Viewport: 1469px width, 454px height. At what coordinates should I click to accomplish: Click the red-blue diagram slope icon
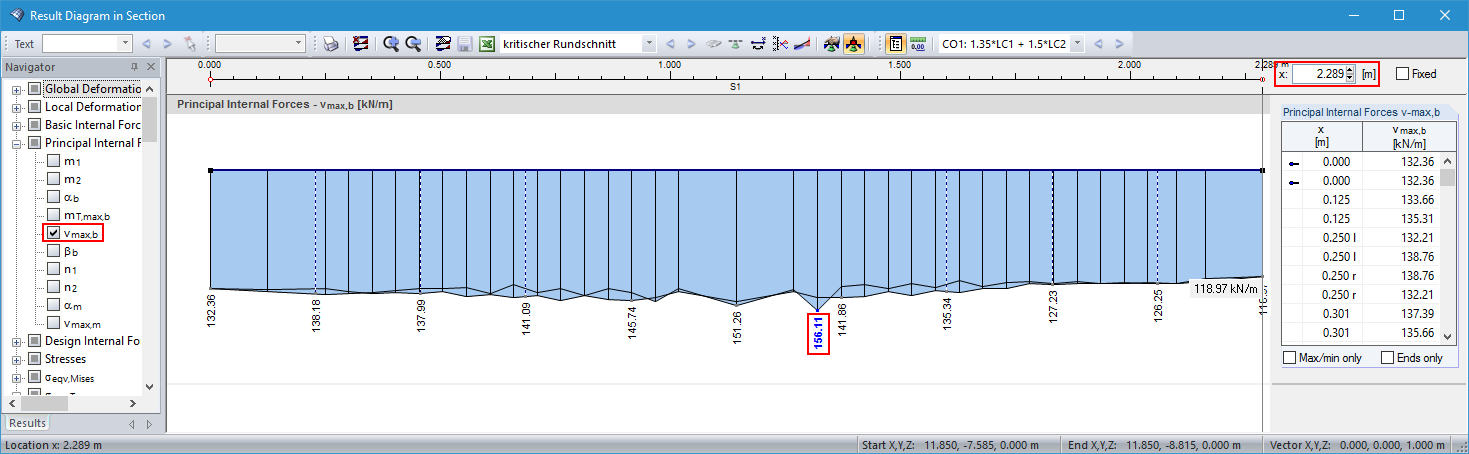point(802,44)
